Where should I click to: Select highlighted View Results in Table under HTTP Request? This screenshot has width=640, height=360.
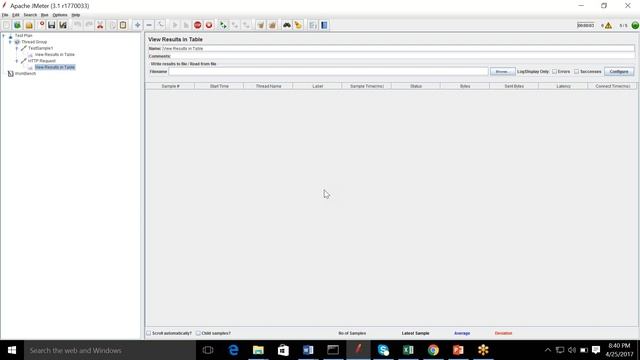coord(55,67)
